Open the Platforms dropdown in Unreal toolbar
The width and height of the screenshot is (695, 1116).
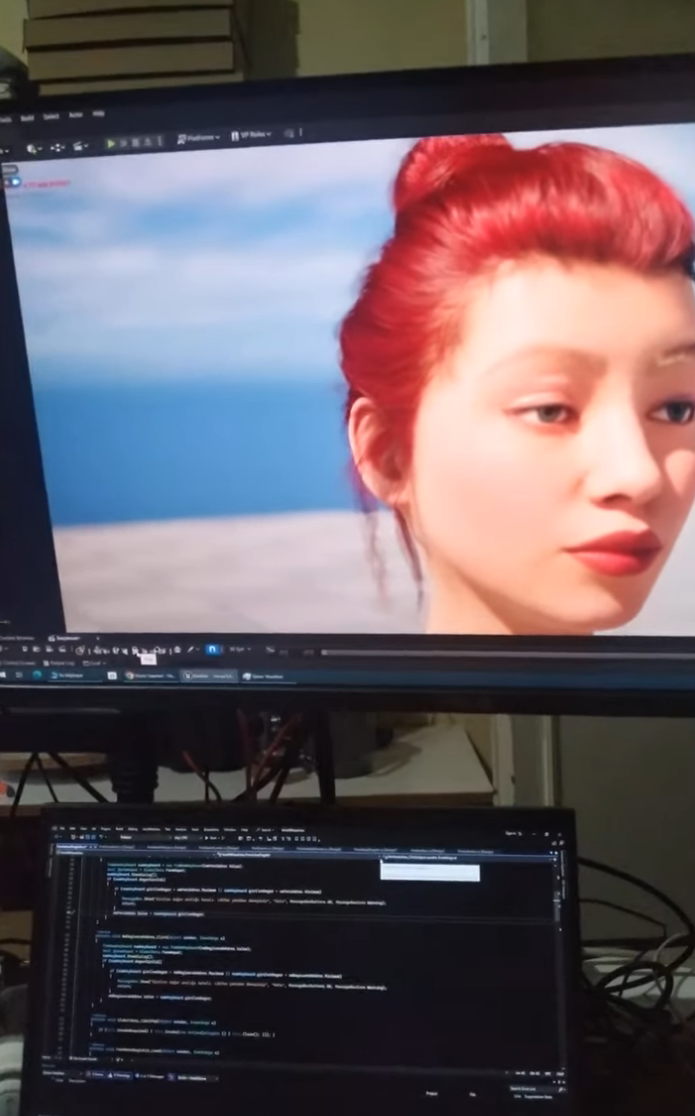pyautogui.click(x=199, y=137)
